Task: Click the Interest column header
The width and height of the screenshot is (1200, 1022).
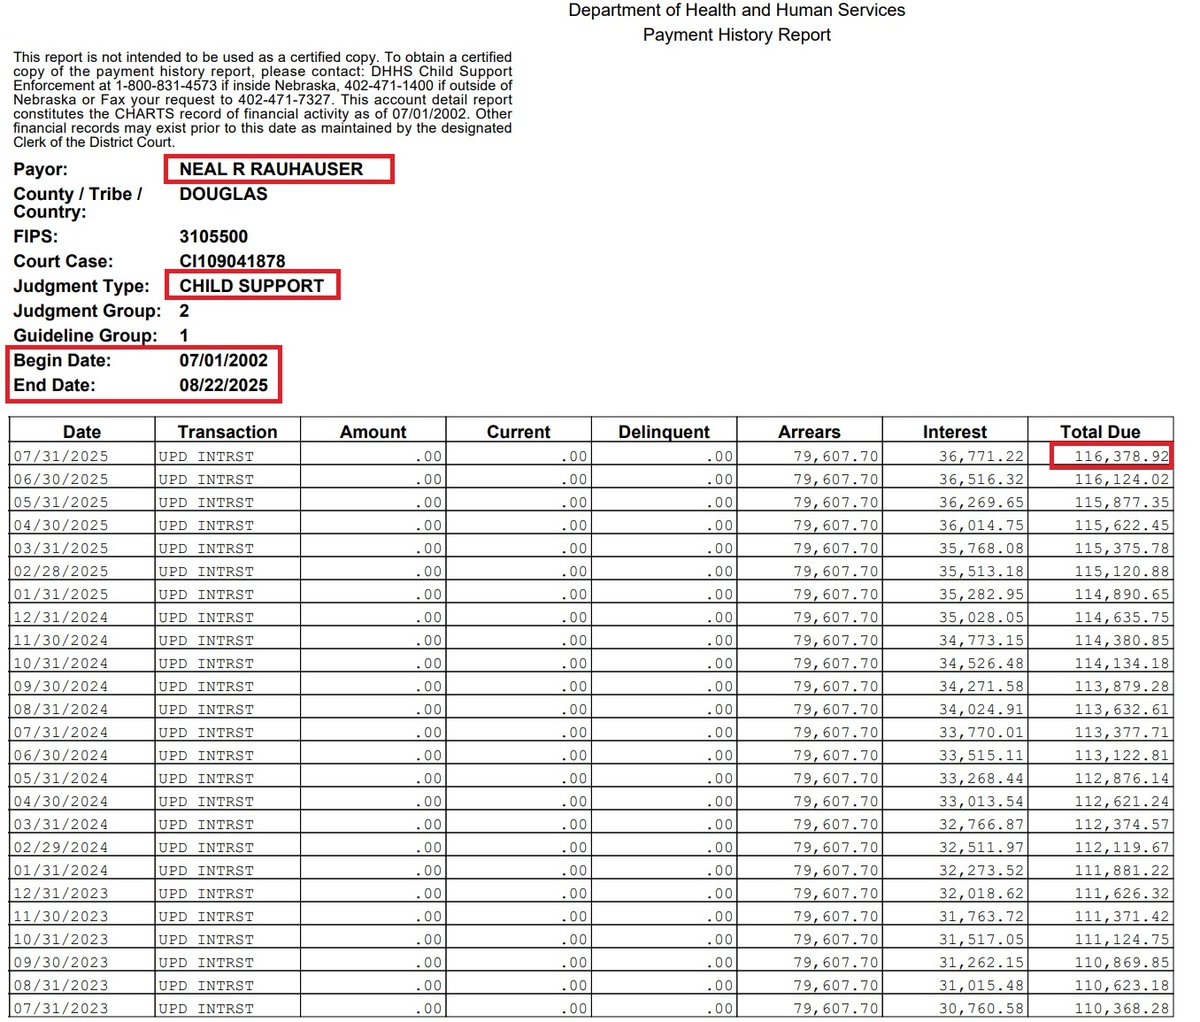Action: click(x=954, y=431)
